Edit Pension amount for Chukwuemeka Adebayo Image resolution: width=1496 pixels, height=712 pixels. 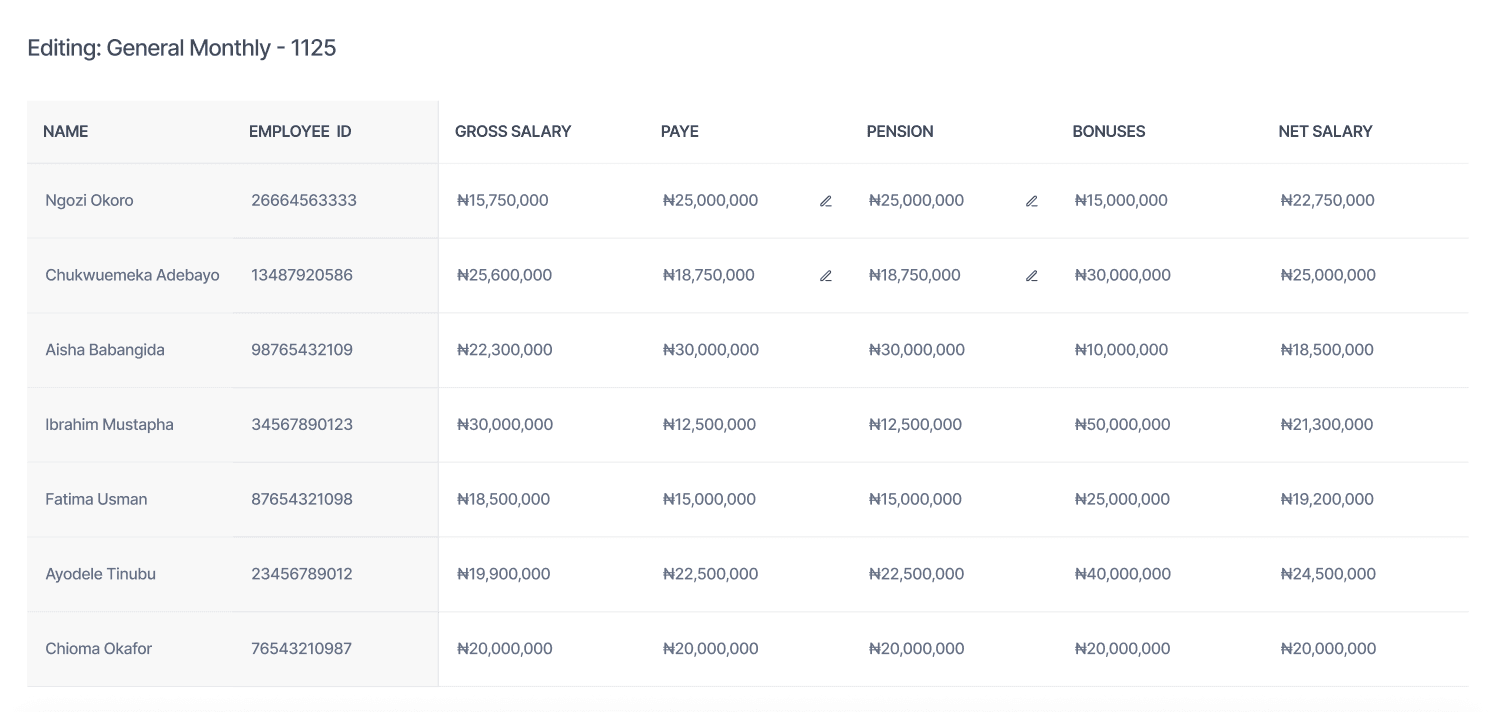click(x=1032, y=276)
